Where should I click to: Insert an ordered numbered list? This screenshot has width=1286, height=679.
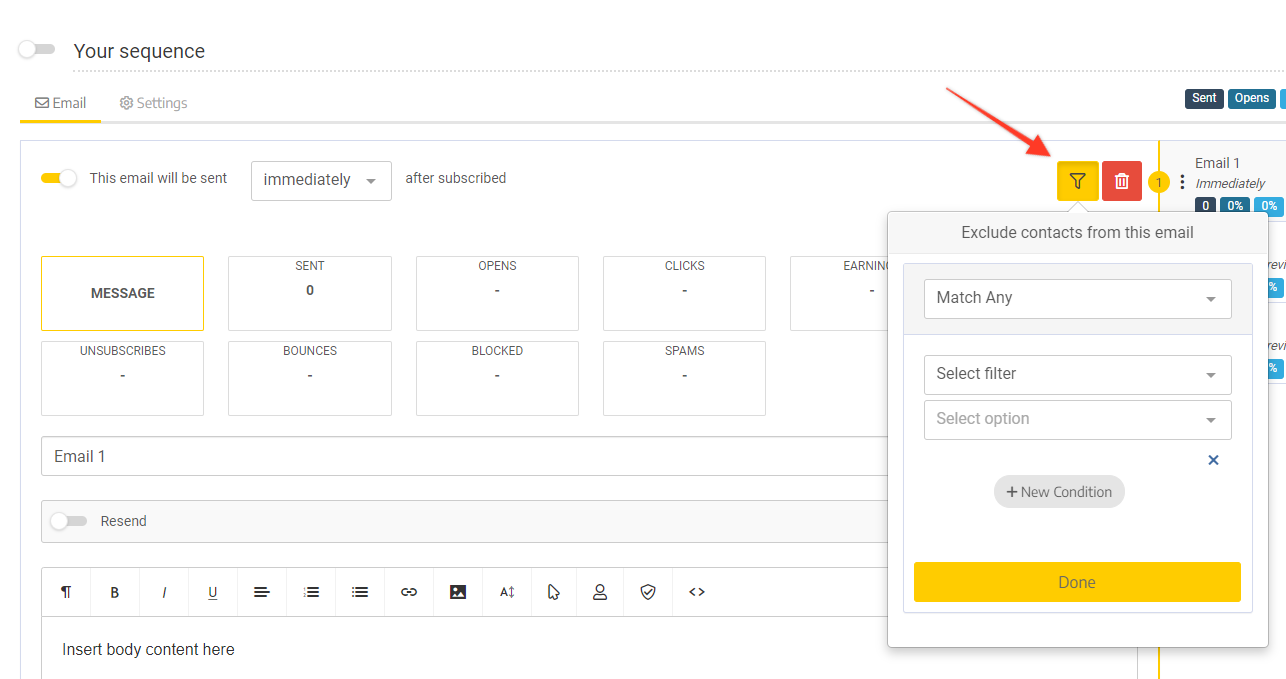coord(311,592)
